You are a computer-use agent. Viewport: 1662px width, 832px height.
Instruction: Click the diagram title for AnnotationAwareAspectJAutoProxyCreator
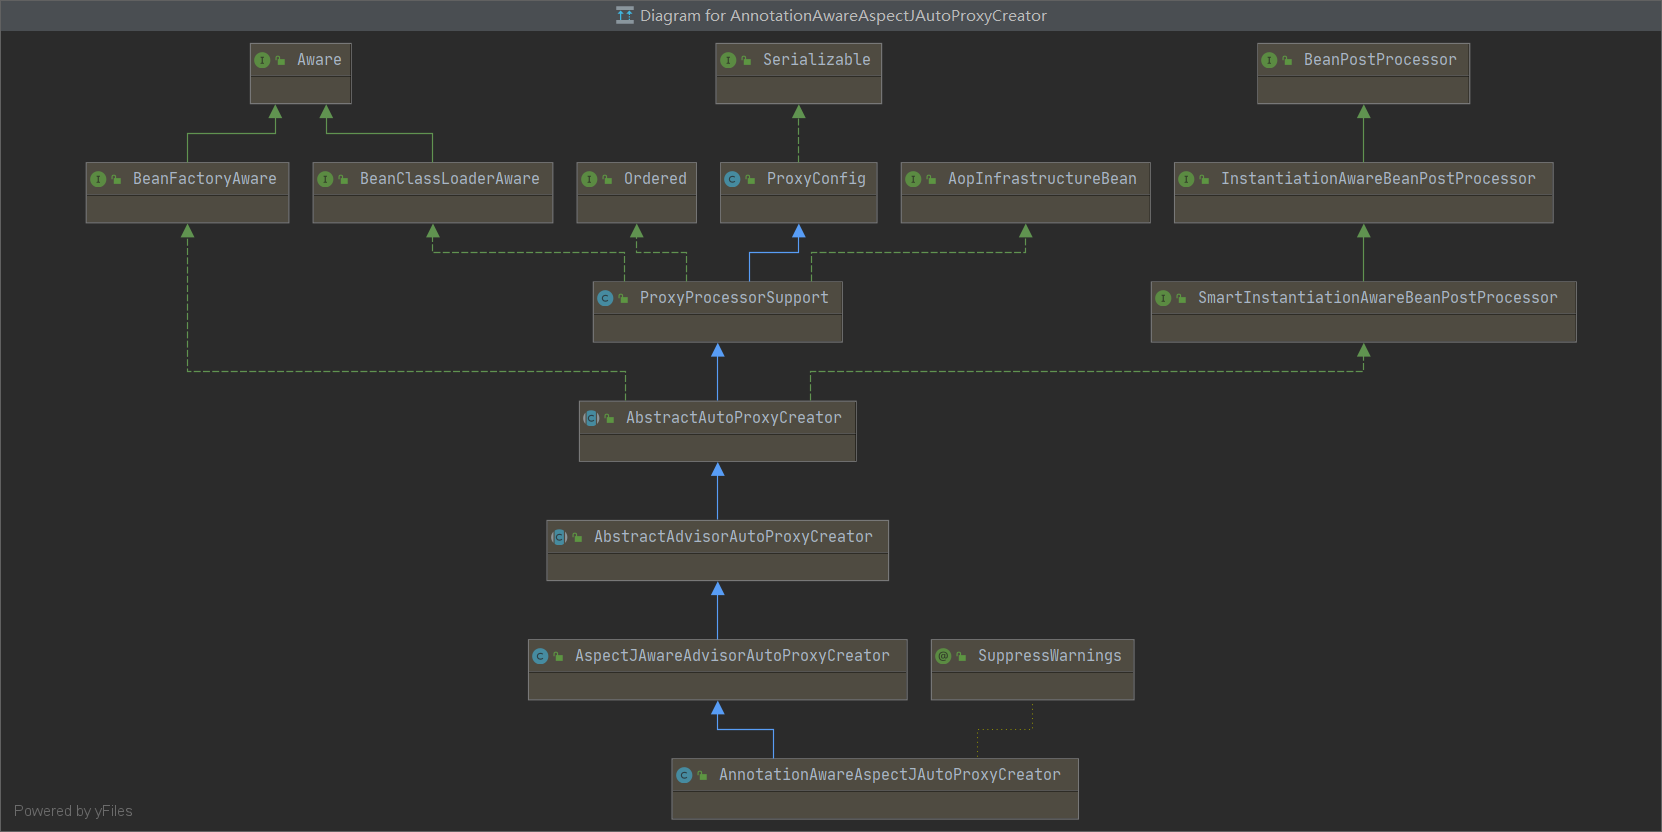pyautogui.click(x=843, y=15)
